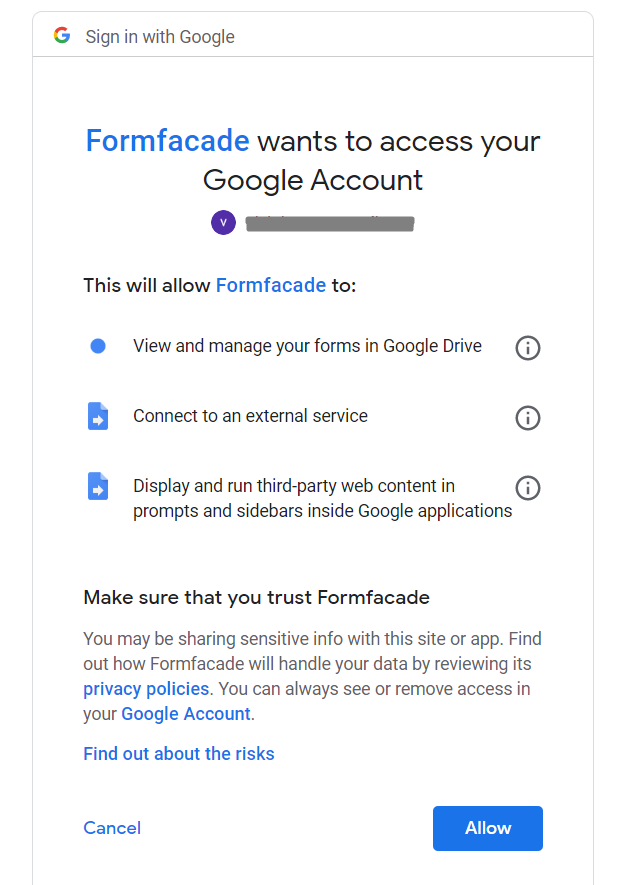The image size is (640, 885).
Task: Click the info icon for Google Drive forms permission
Action: point(528,348)
